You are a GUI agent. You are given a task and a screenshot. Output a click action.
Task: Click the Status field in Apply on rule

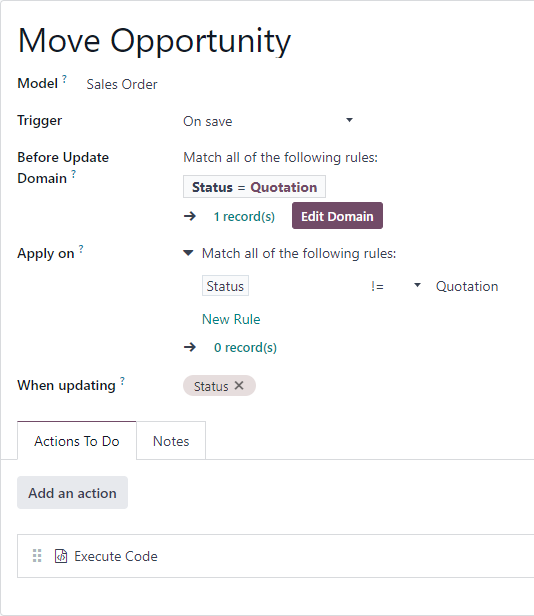click(x=225, y=286)
